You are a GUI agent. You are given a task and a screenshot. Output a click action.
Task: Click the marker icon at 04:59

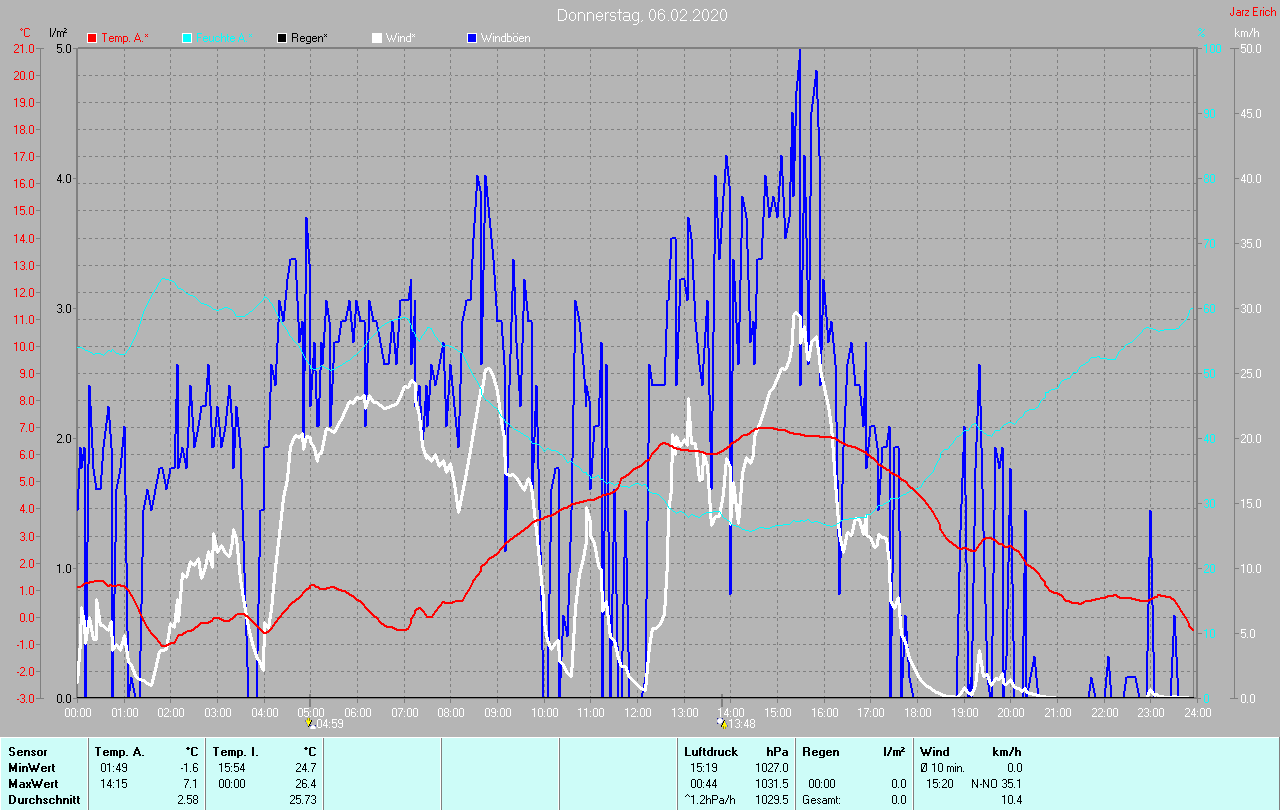pos(310,722)
